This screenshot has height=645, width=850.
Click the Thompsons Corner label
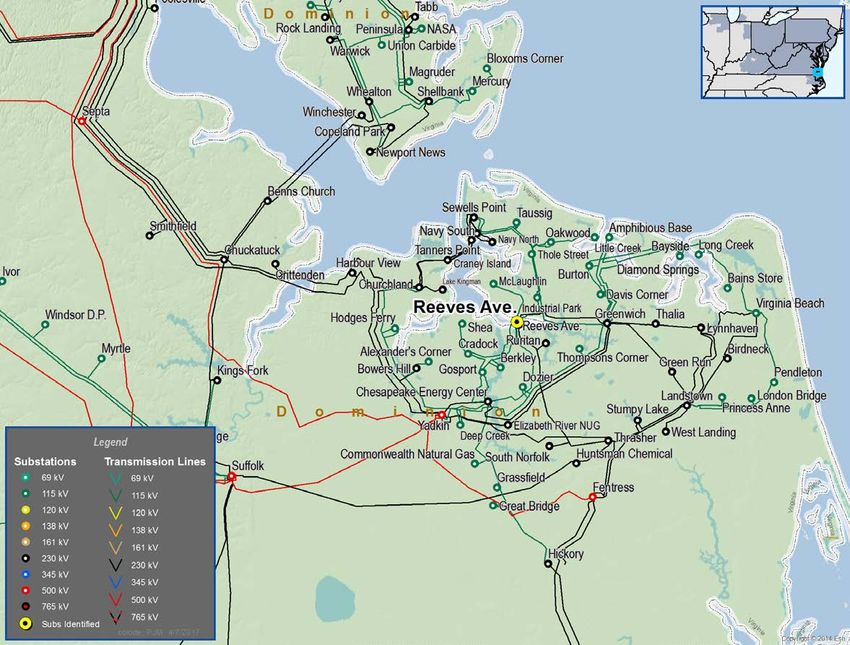point(602,357)
